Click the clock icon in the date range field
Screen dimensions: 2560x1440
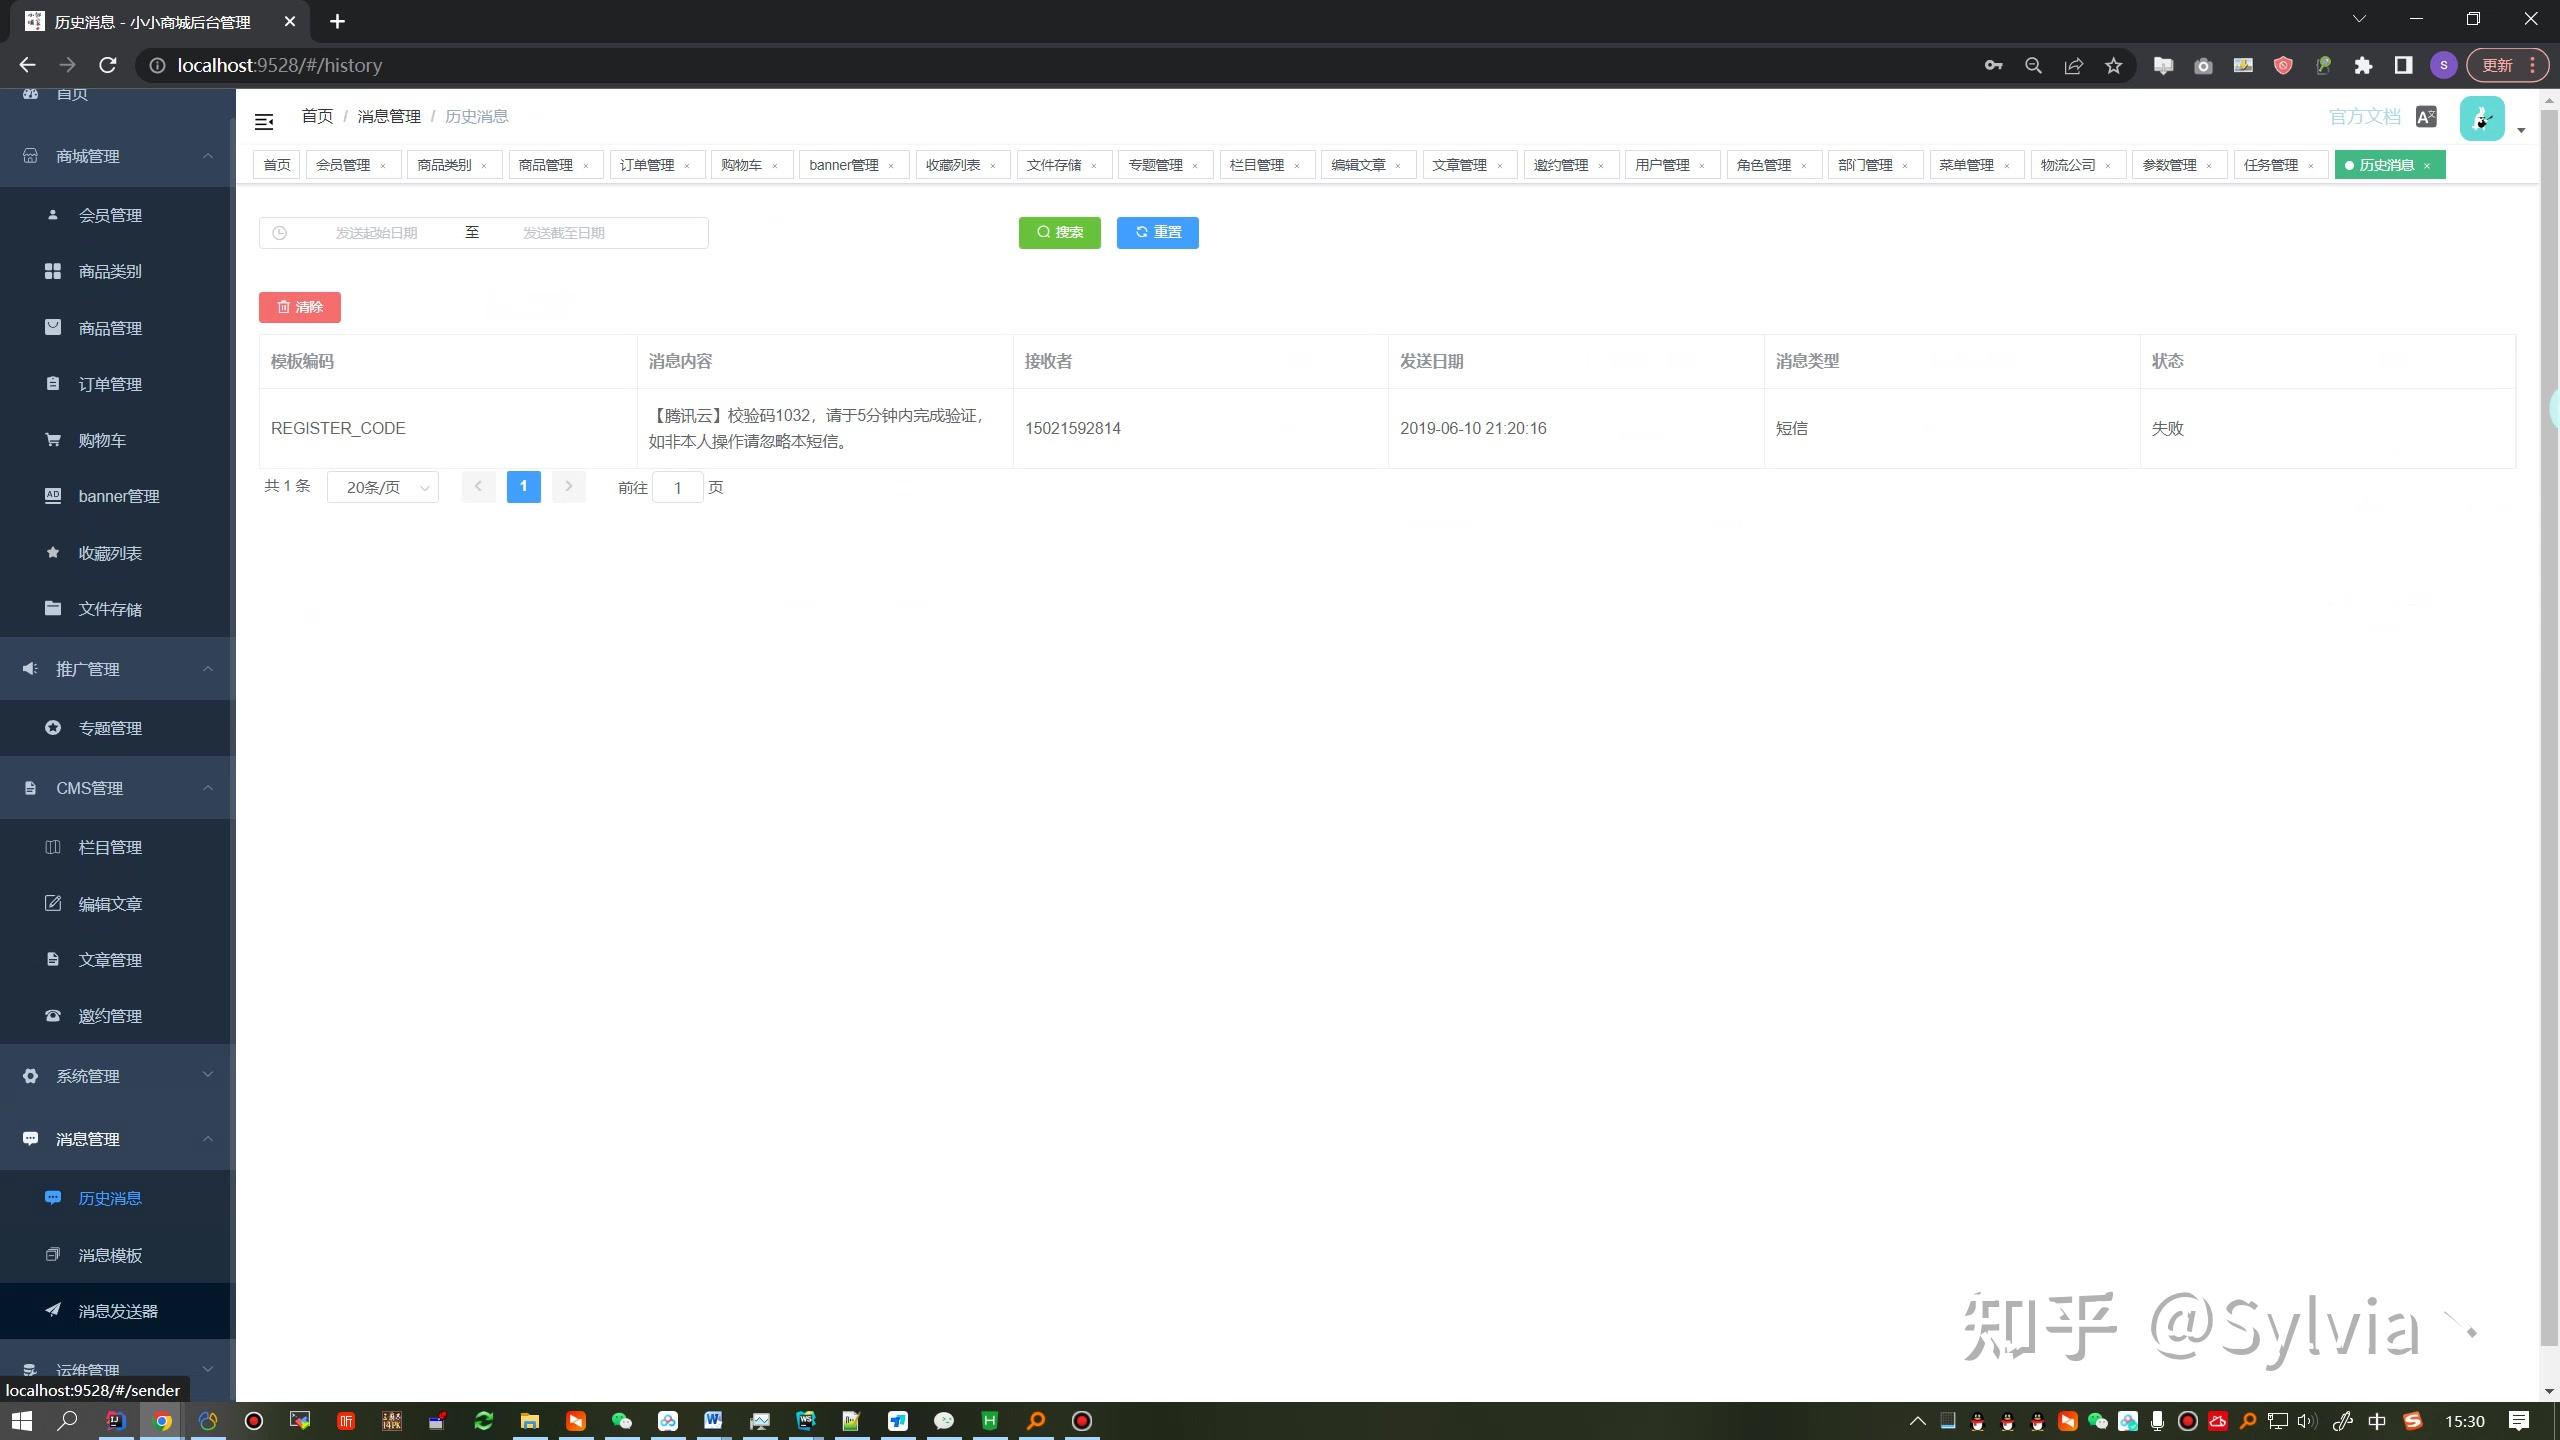click(280, 232)
